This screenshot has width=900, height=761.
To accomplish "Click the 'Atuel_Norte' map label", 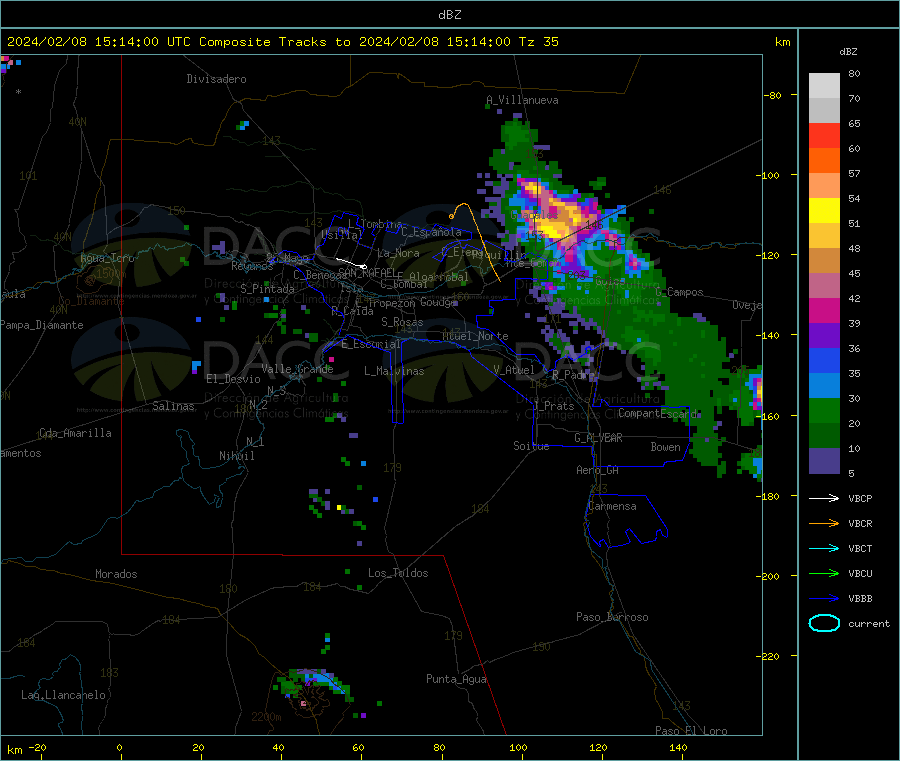I will pyautogui.click(x=475, y=336).
